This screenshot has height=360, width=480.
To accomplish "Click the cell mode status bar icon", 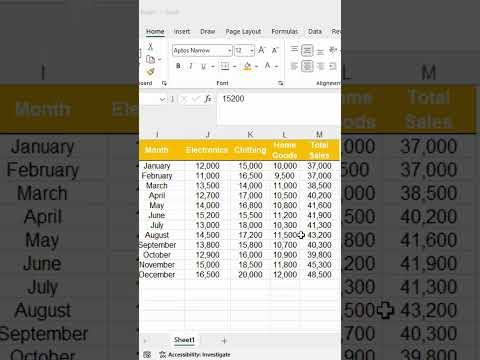I will [147, 355].
